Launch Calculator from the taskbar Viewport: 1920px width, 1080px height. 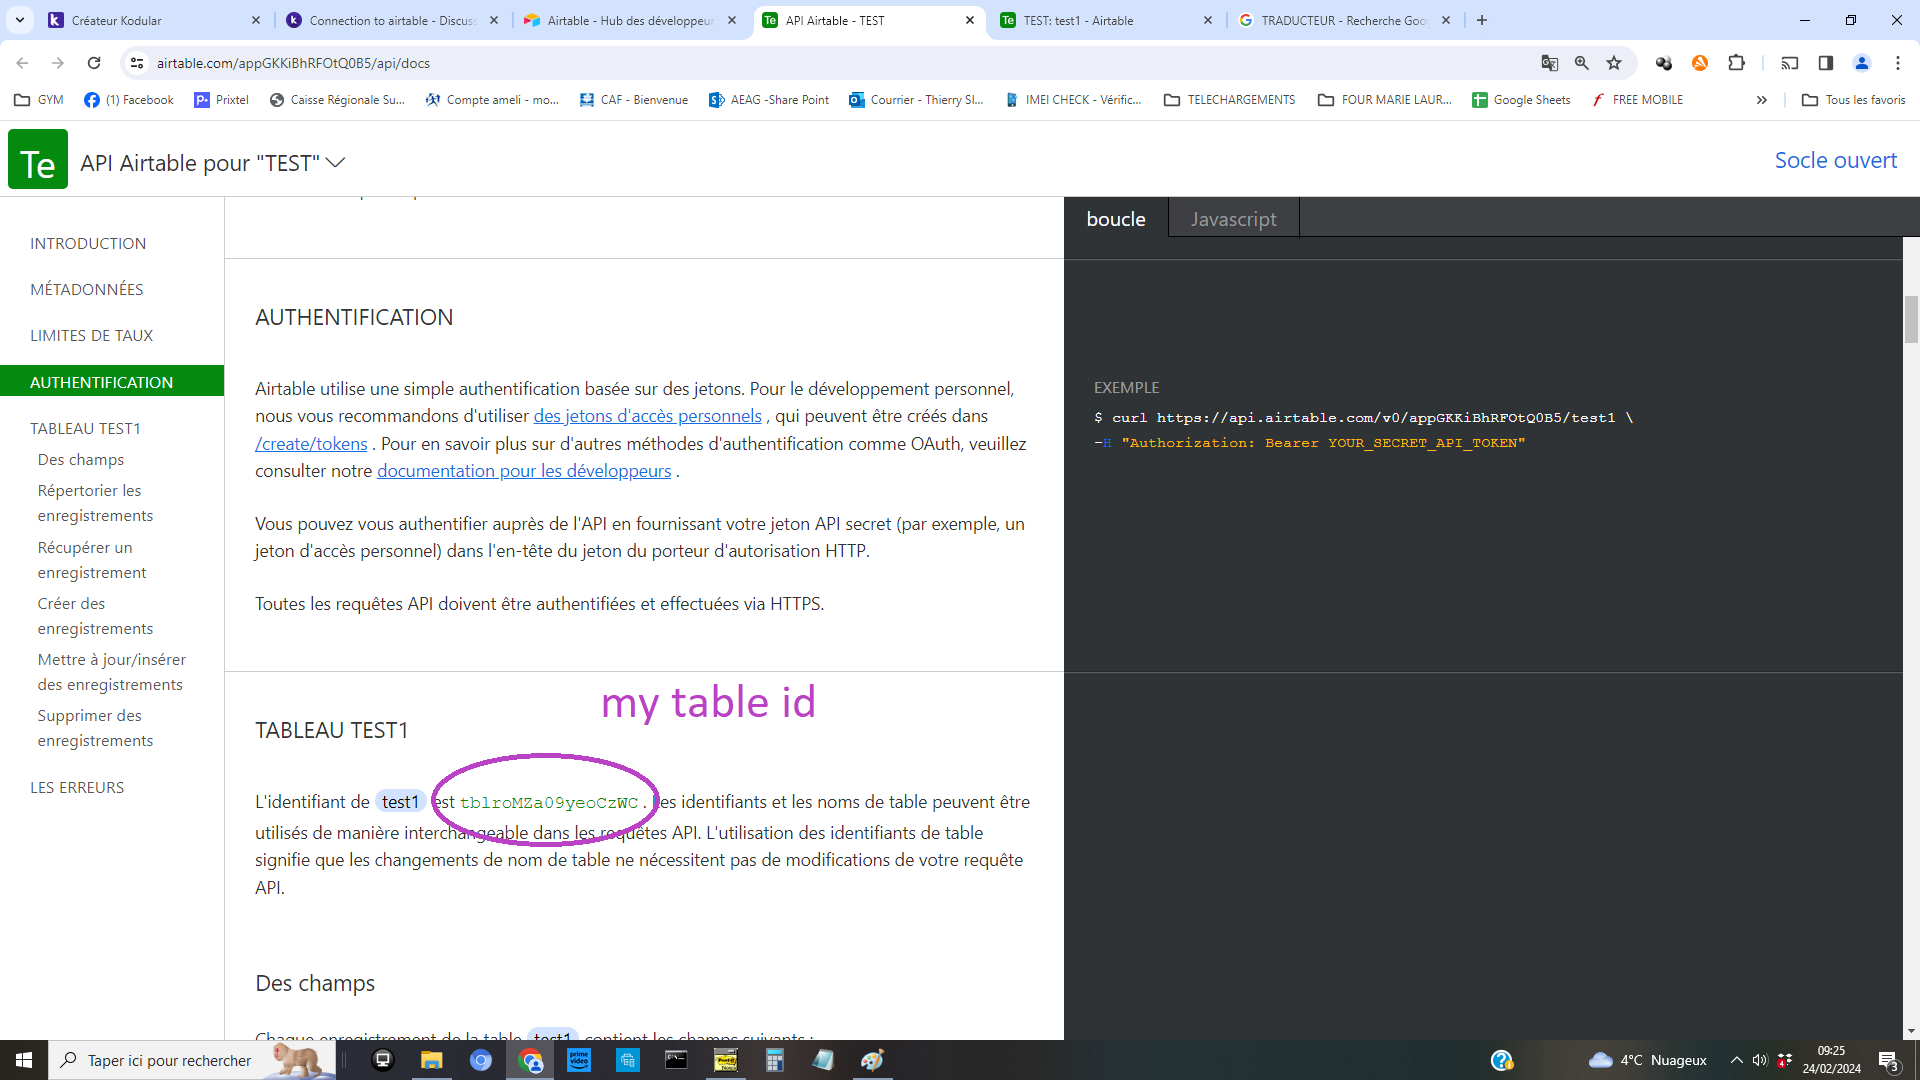coord(774,1060)
